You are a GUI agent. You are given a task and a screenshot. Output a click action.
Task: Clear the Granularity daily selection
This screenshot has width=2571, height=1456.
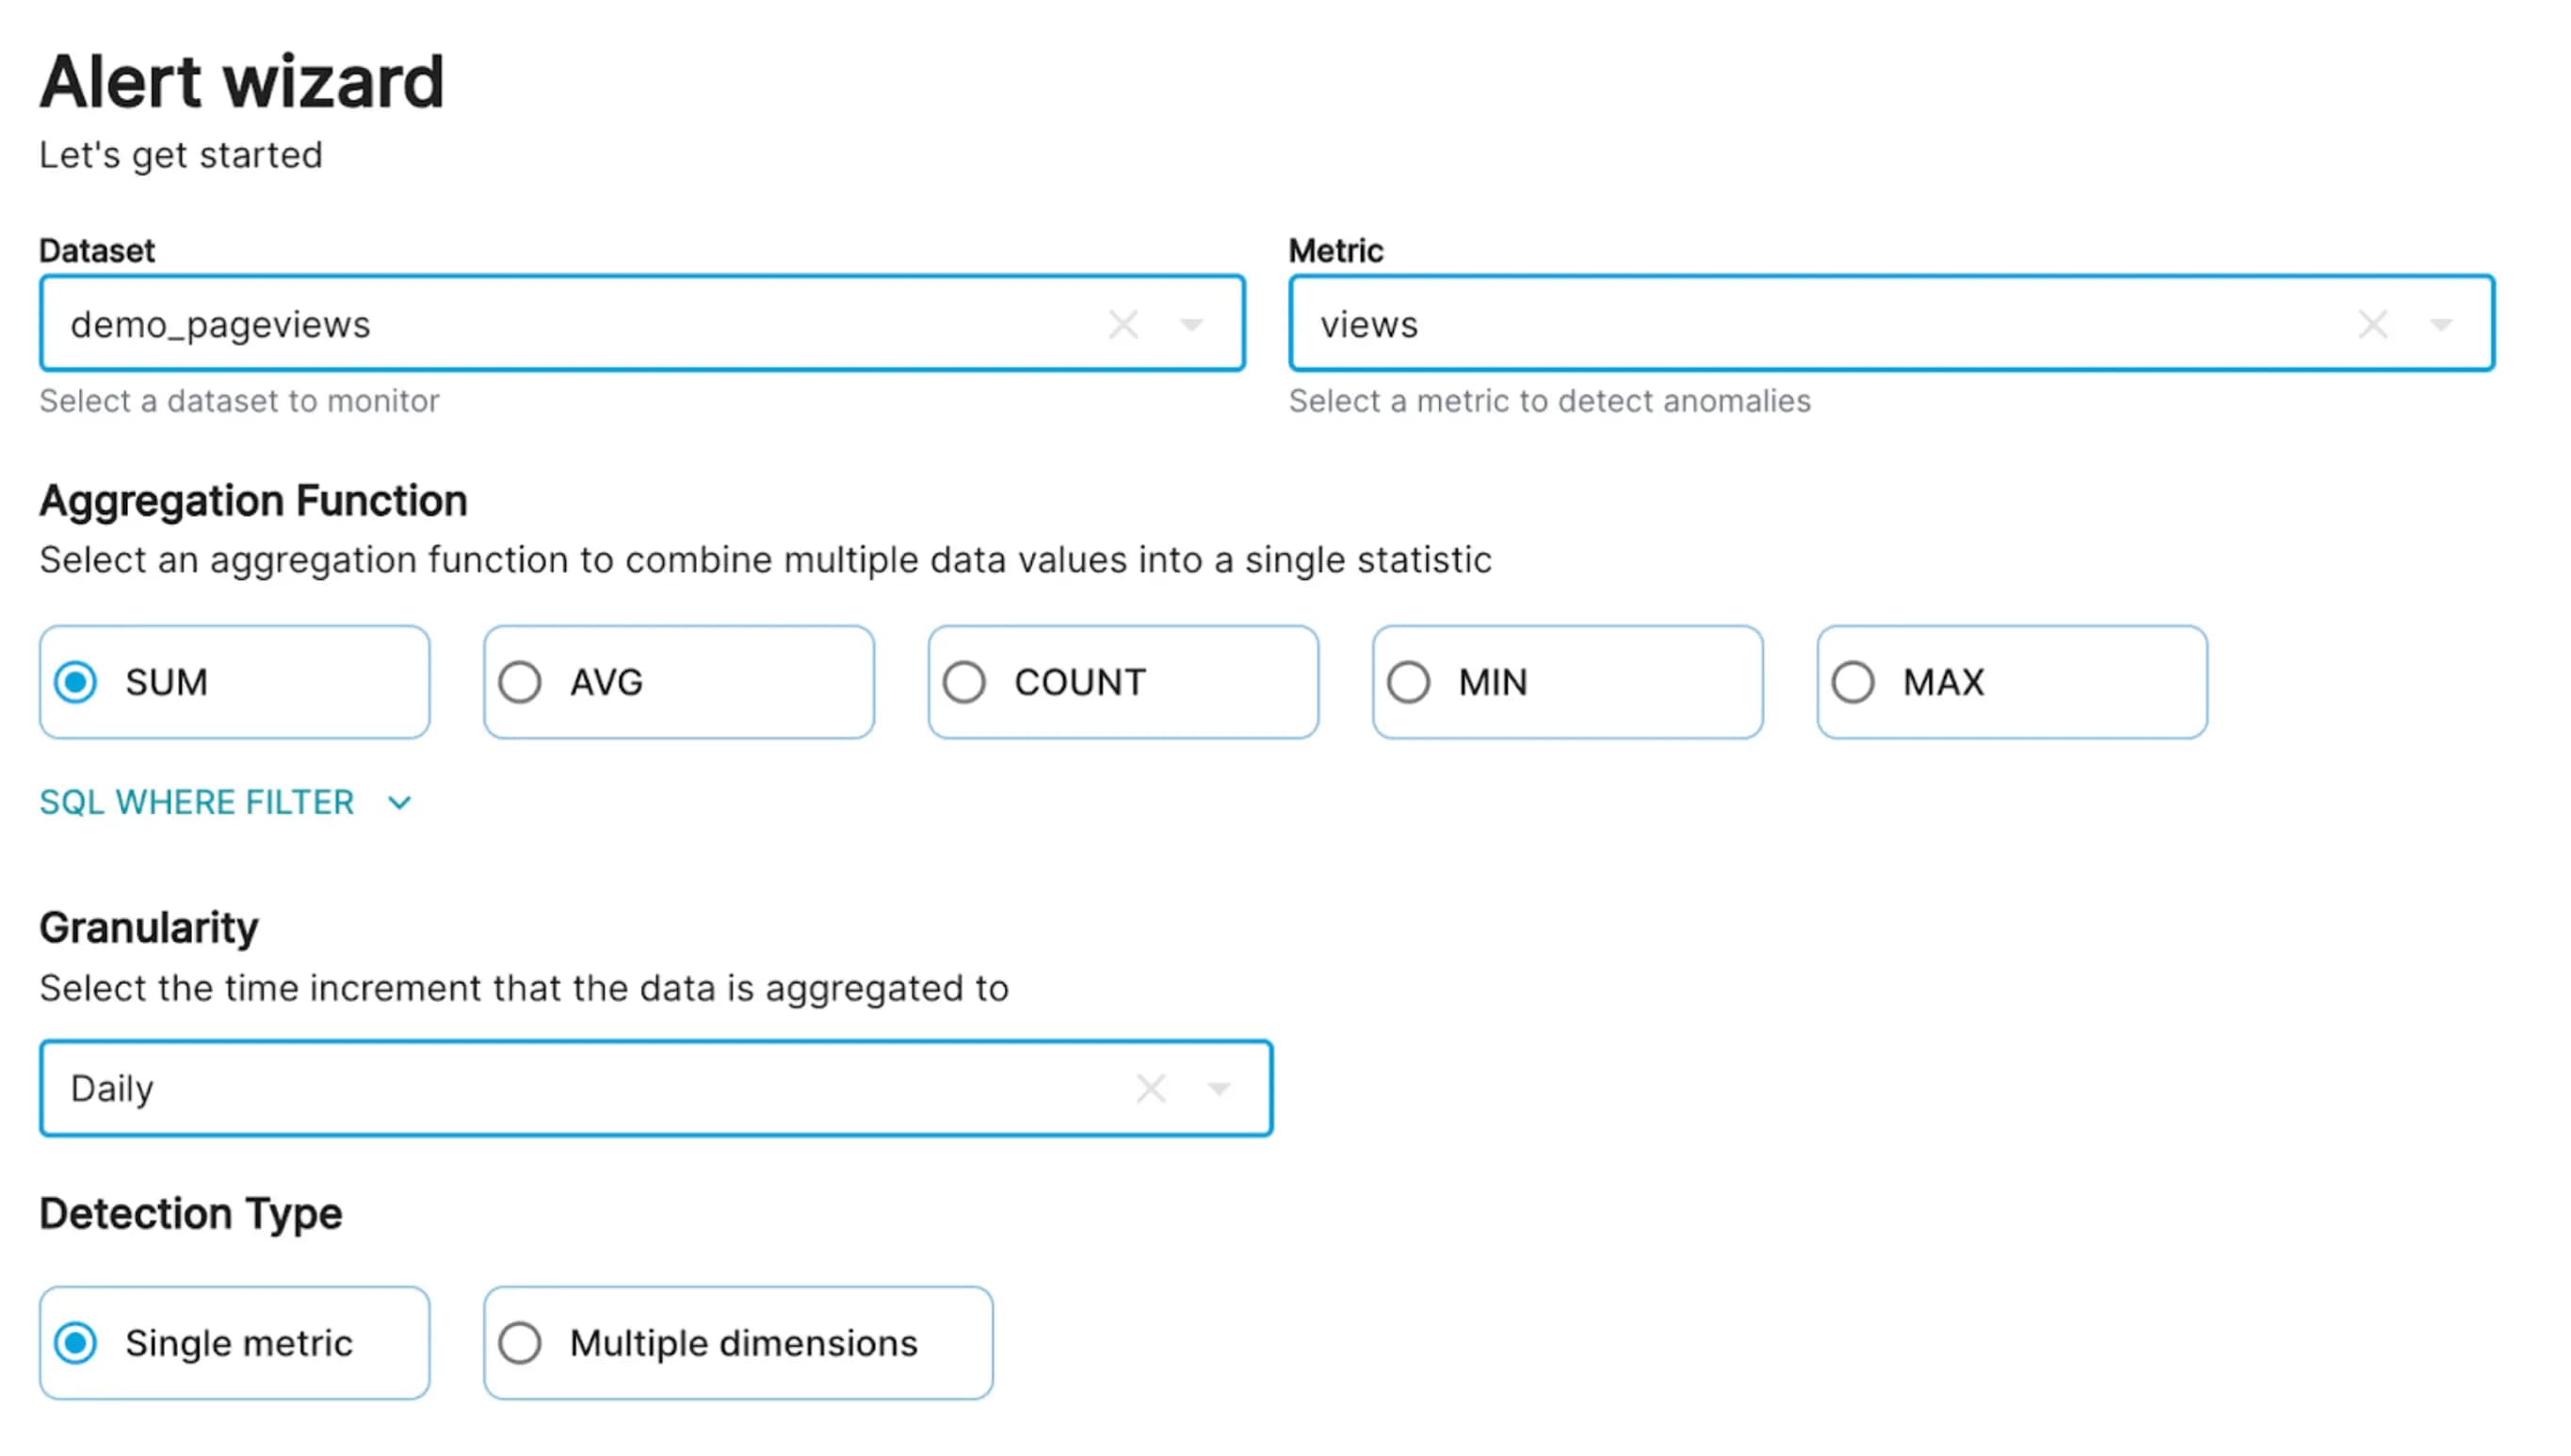(x=1151, y=1087)
